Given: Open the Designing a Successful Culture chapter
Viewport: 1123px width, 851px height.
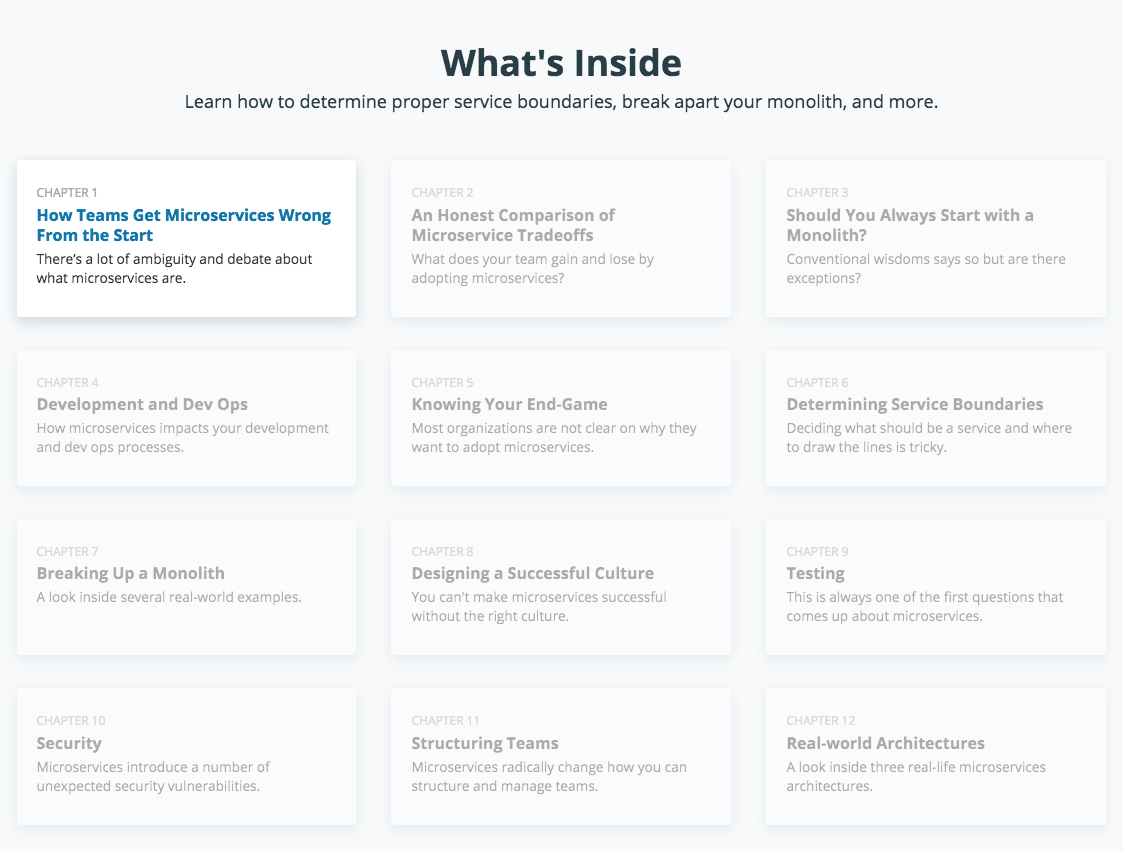Looking at the screenshot, I should click(532, 573).
